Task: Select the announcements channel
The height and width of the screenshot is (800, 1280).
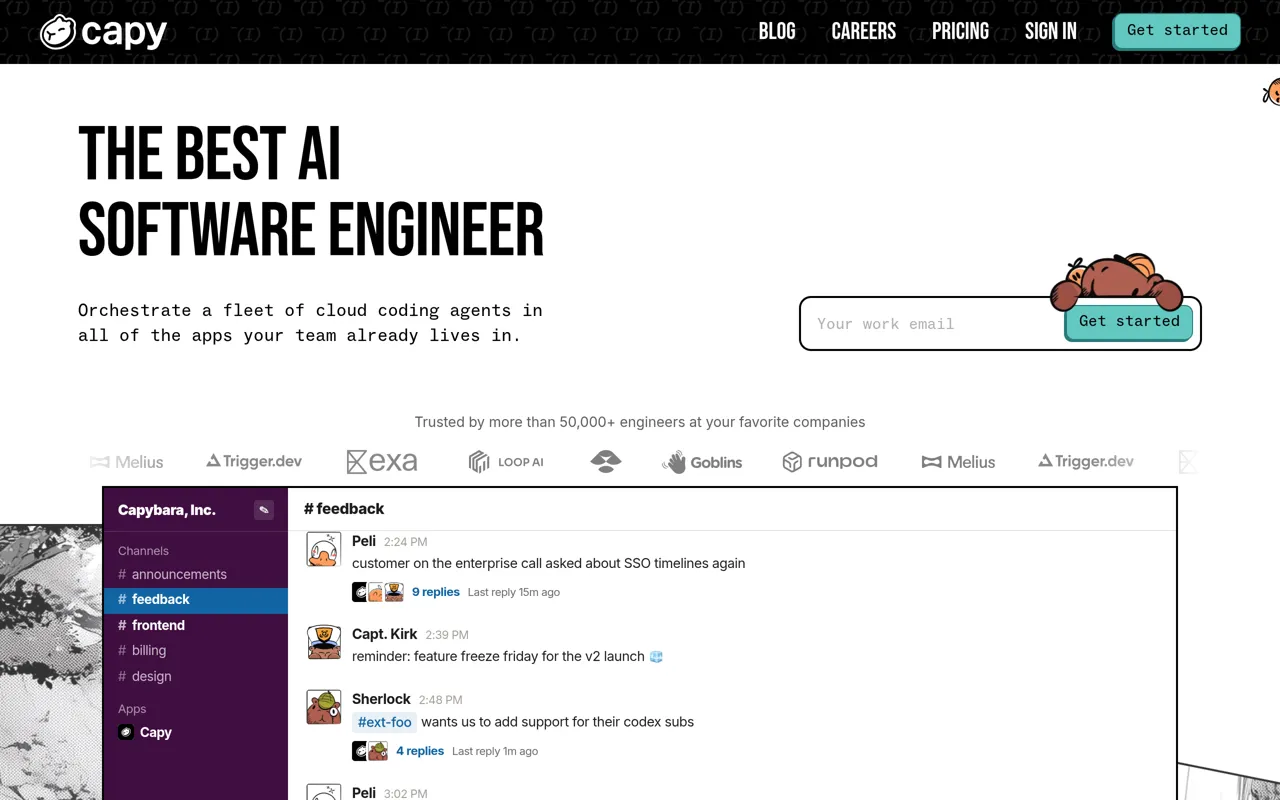Action: click(x=196, y=574)
